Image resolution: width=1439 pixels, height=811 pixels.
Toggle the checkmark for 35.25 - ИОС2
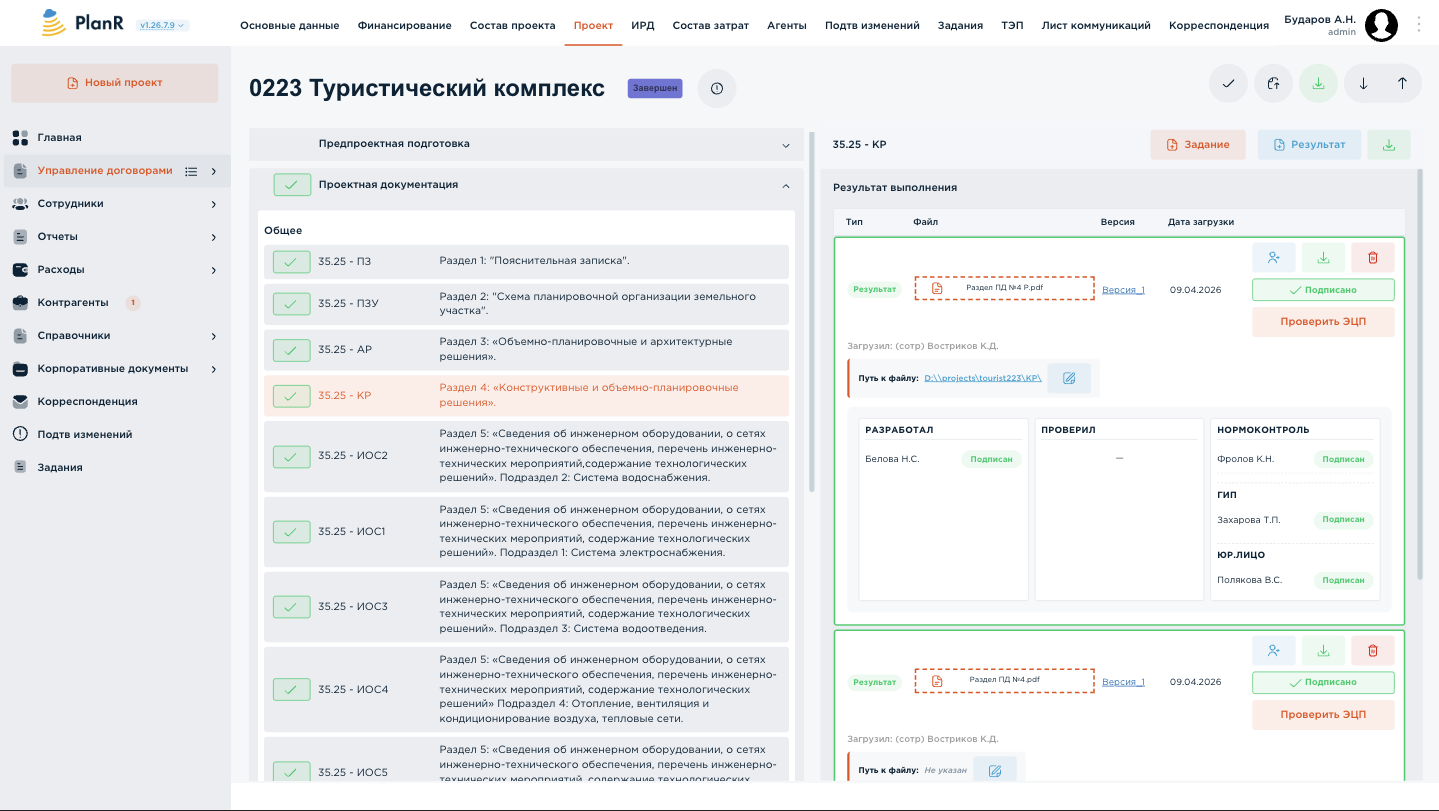pos(292,456)
